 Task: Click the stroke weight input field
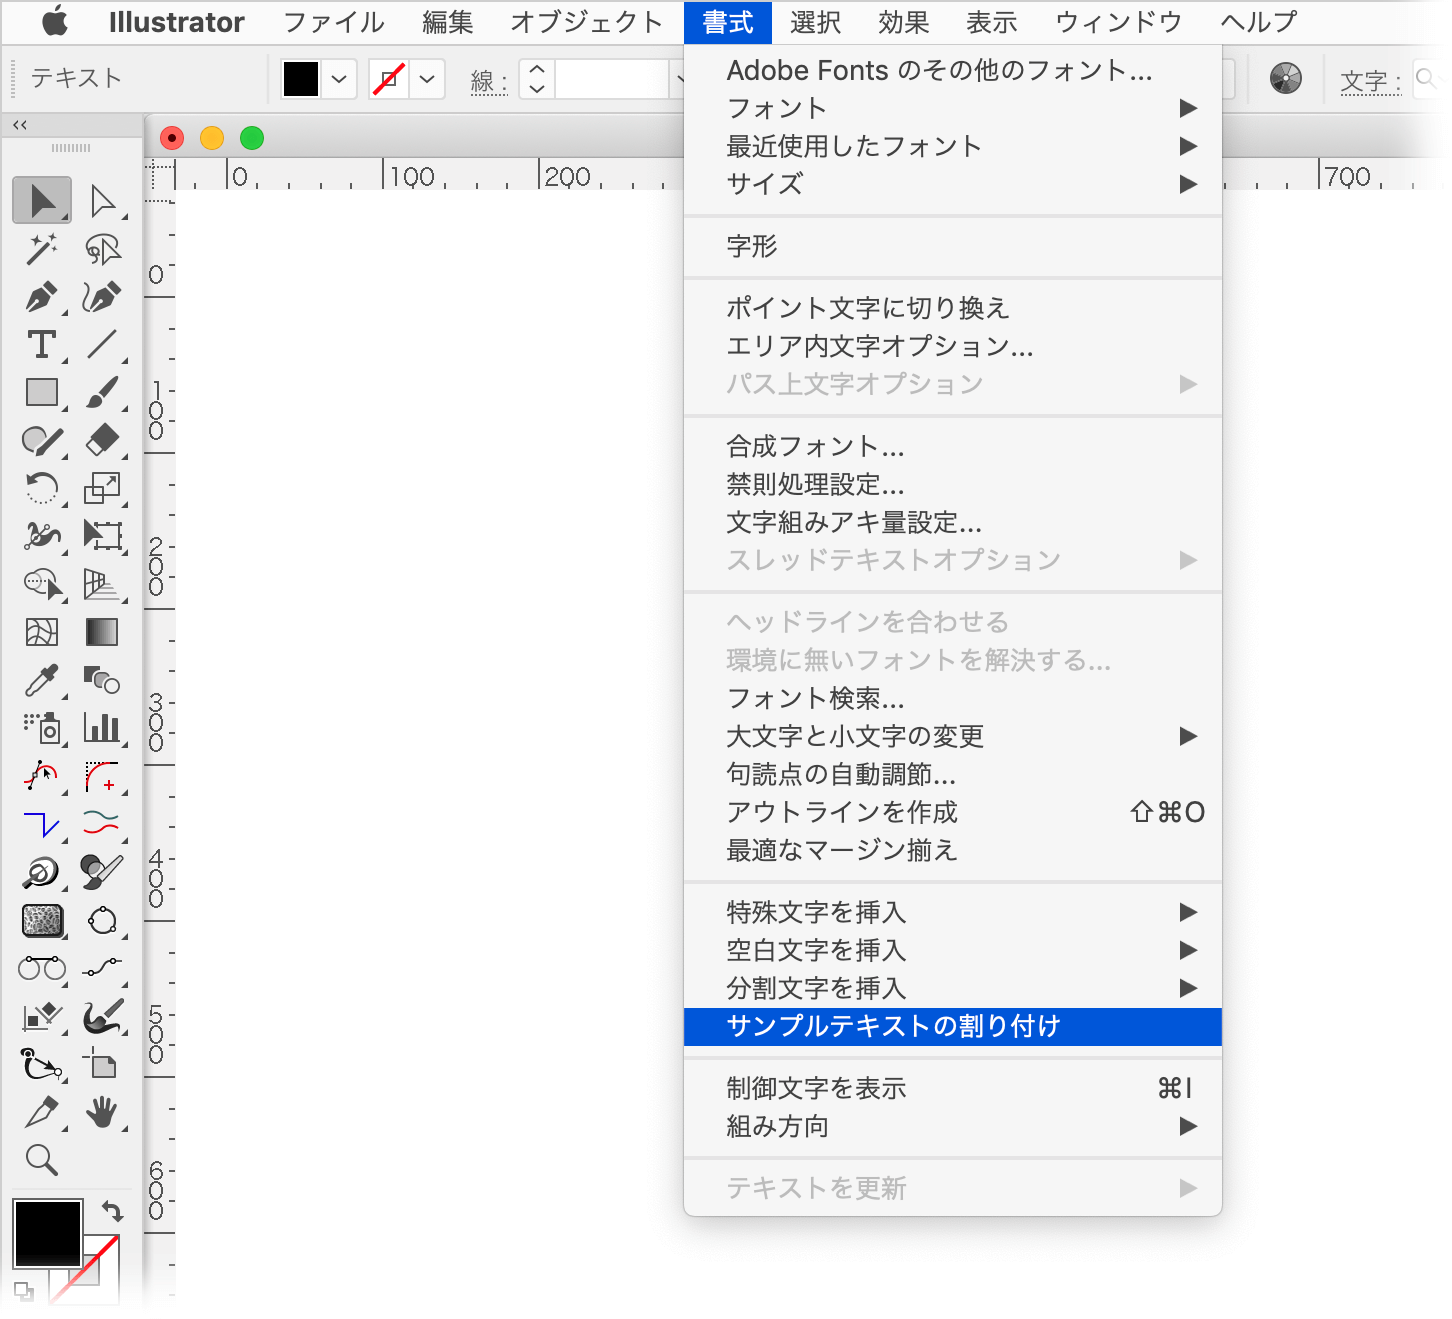[x=612, y=79]
